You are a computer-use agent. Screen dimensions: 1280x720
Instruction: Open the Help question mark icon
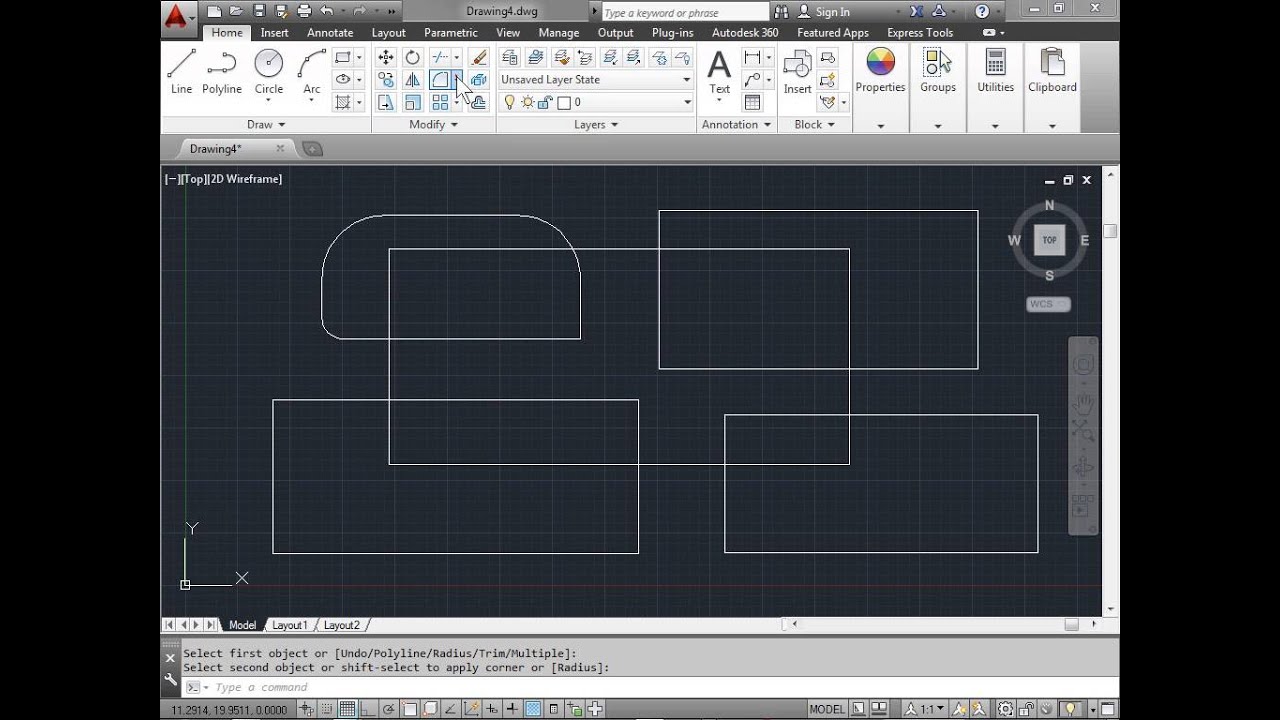pyautogui.click(x=982, y=11)
